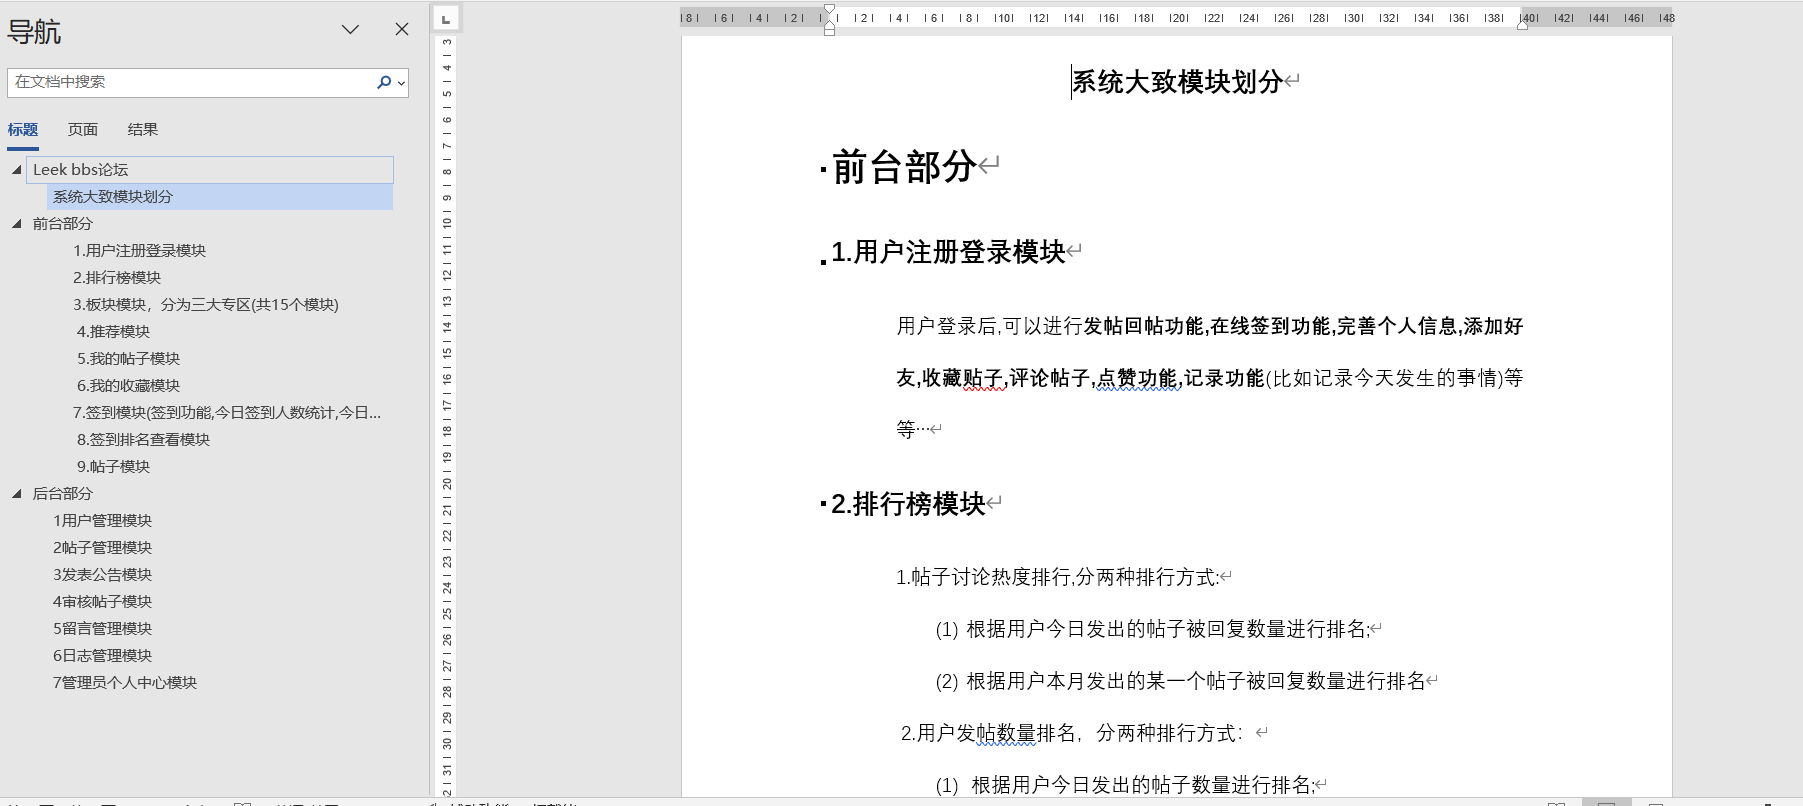Screen dimensions: 1803x806
Task: Go to 5留言管理模块 heading
Action: 102,629
